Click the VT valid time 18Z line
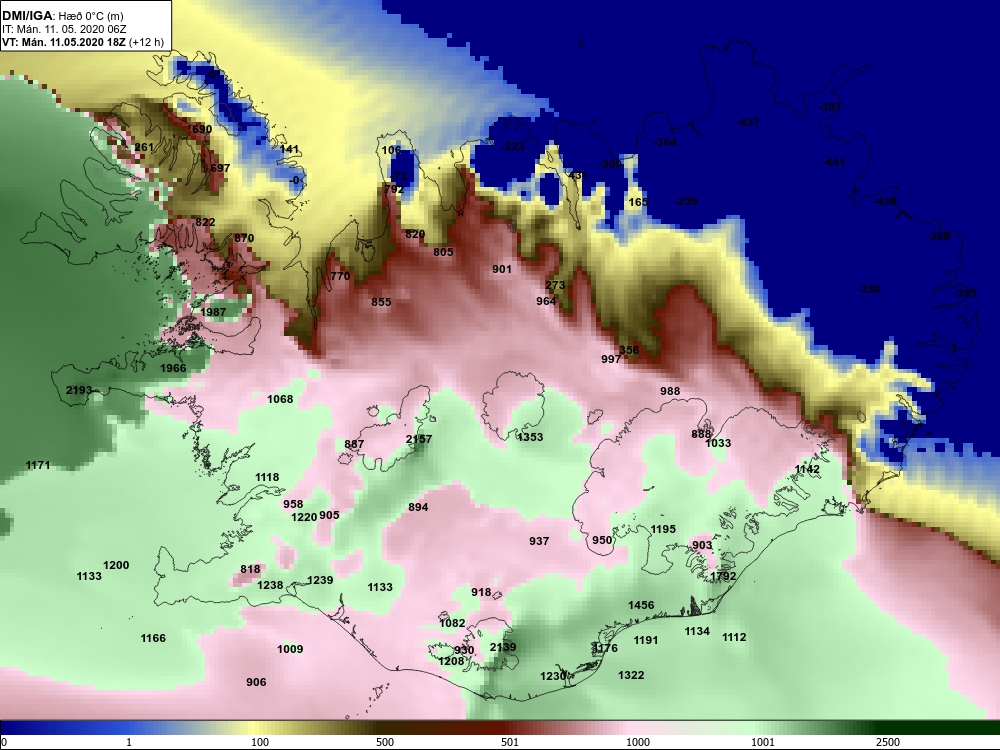Viewport: 1000px width, 750px height. [83, 43]
